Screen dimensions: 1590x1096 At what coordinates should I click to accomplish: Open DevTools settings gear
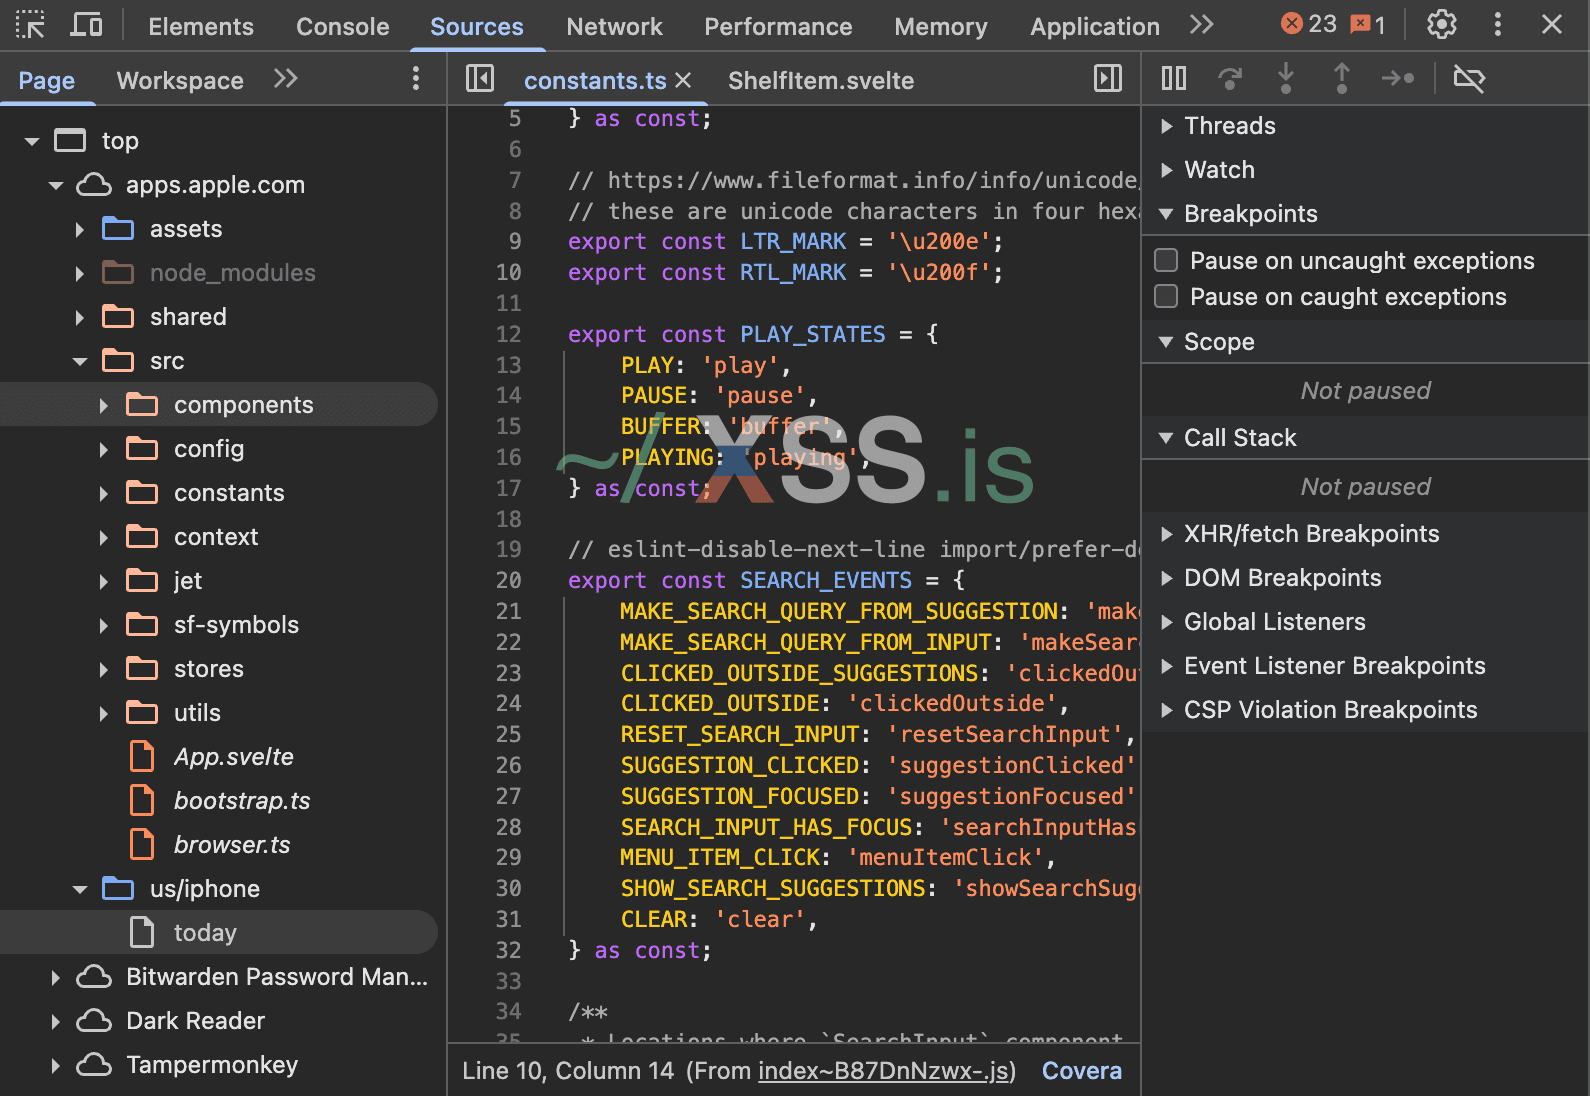coord(1441,25)
